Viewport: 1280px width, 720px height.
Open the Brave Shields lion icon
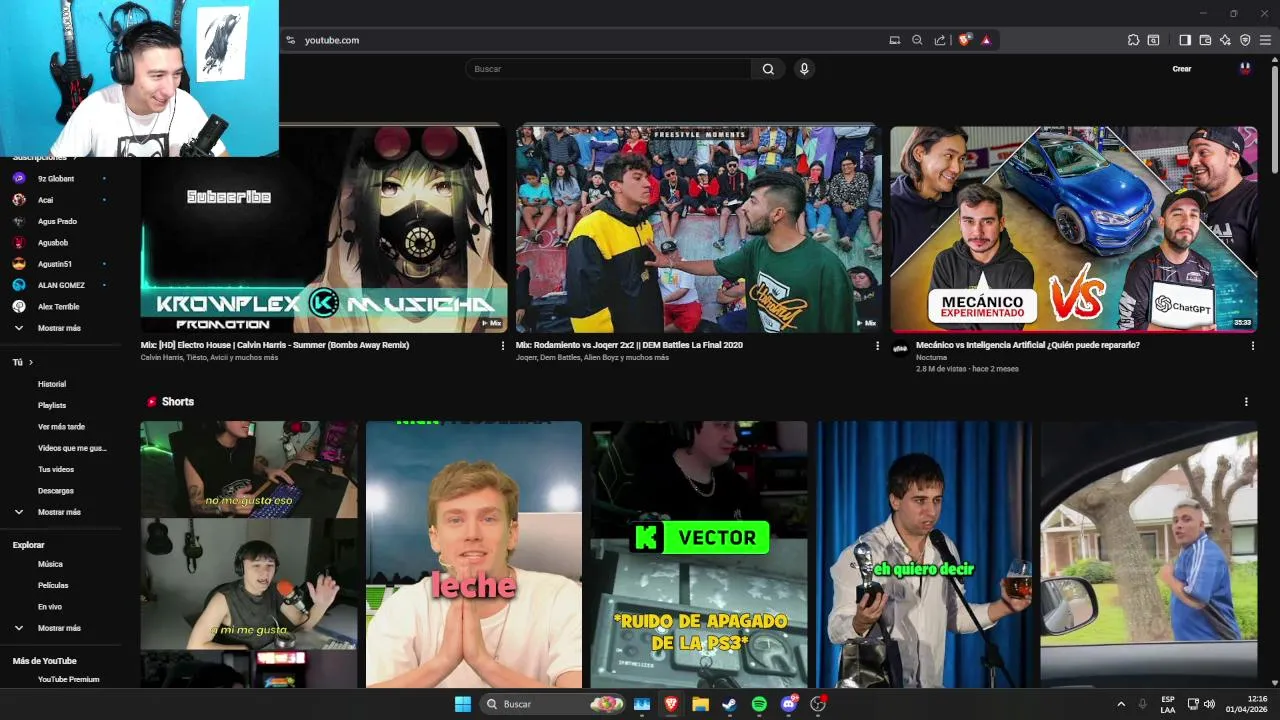click(965, 40)
